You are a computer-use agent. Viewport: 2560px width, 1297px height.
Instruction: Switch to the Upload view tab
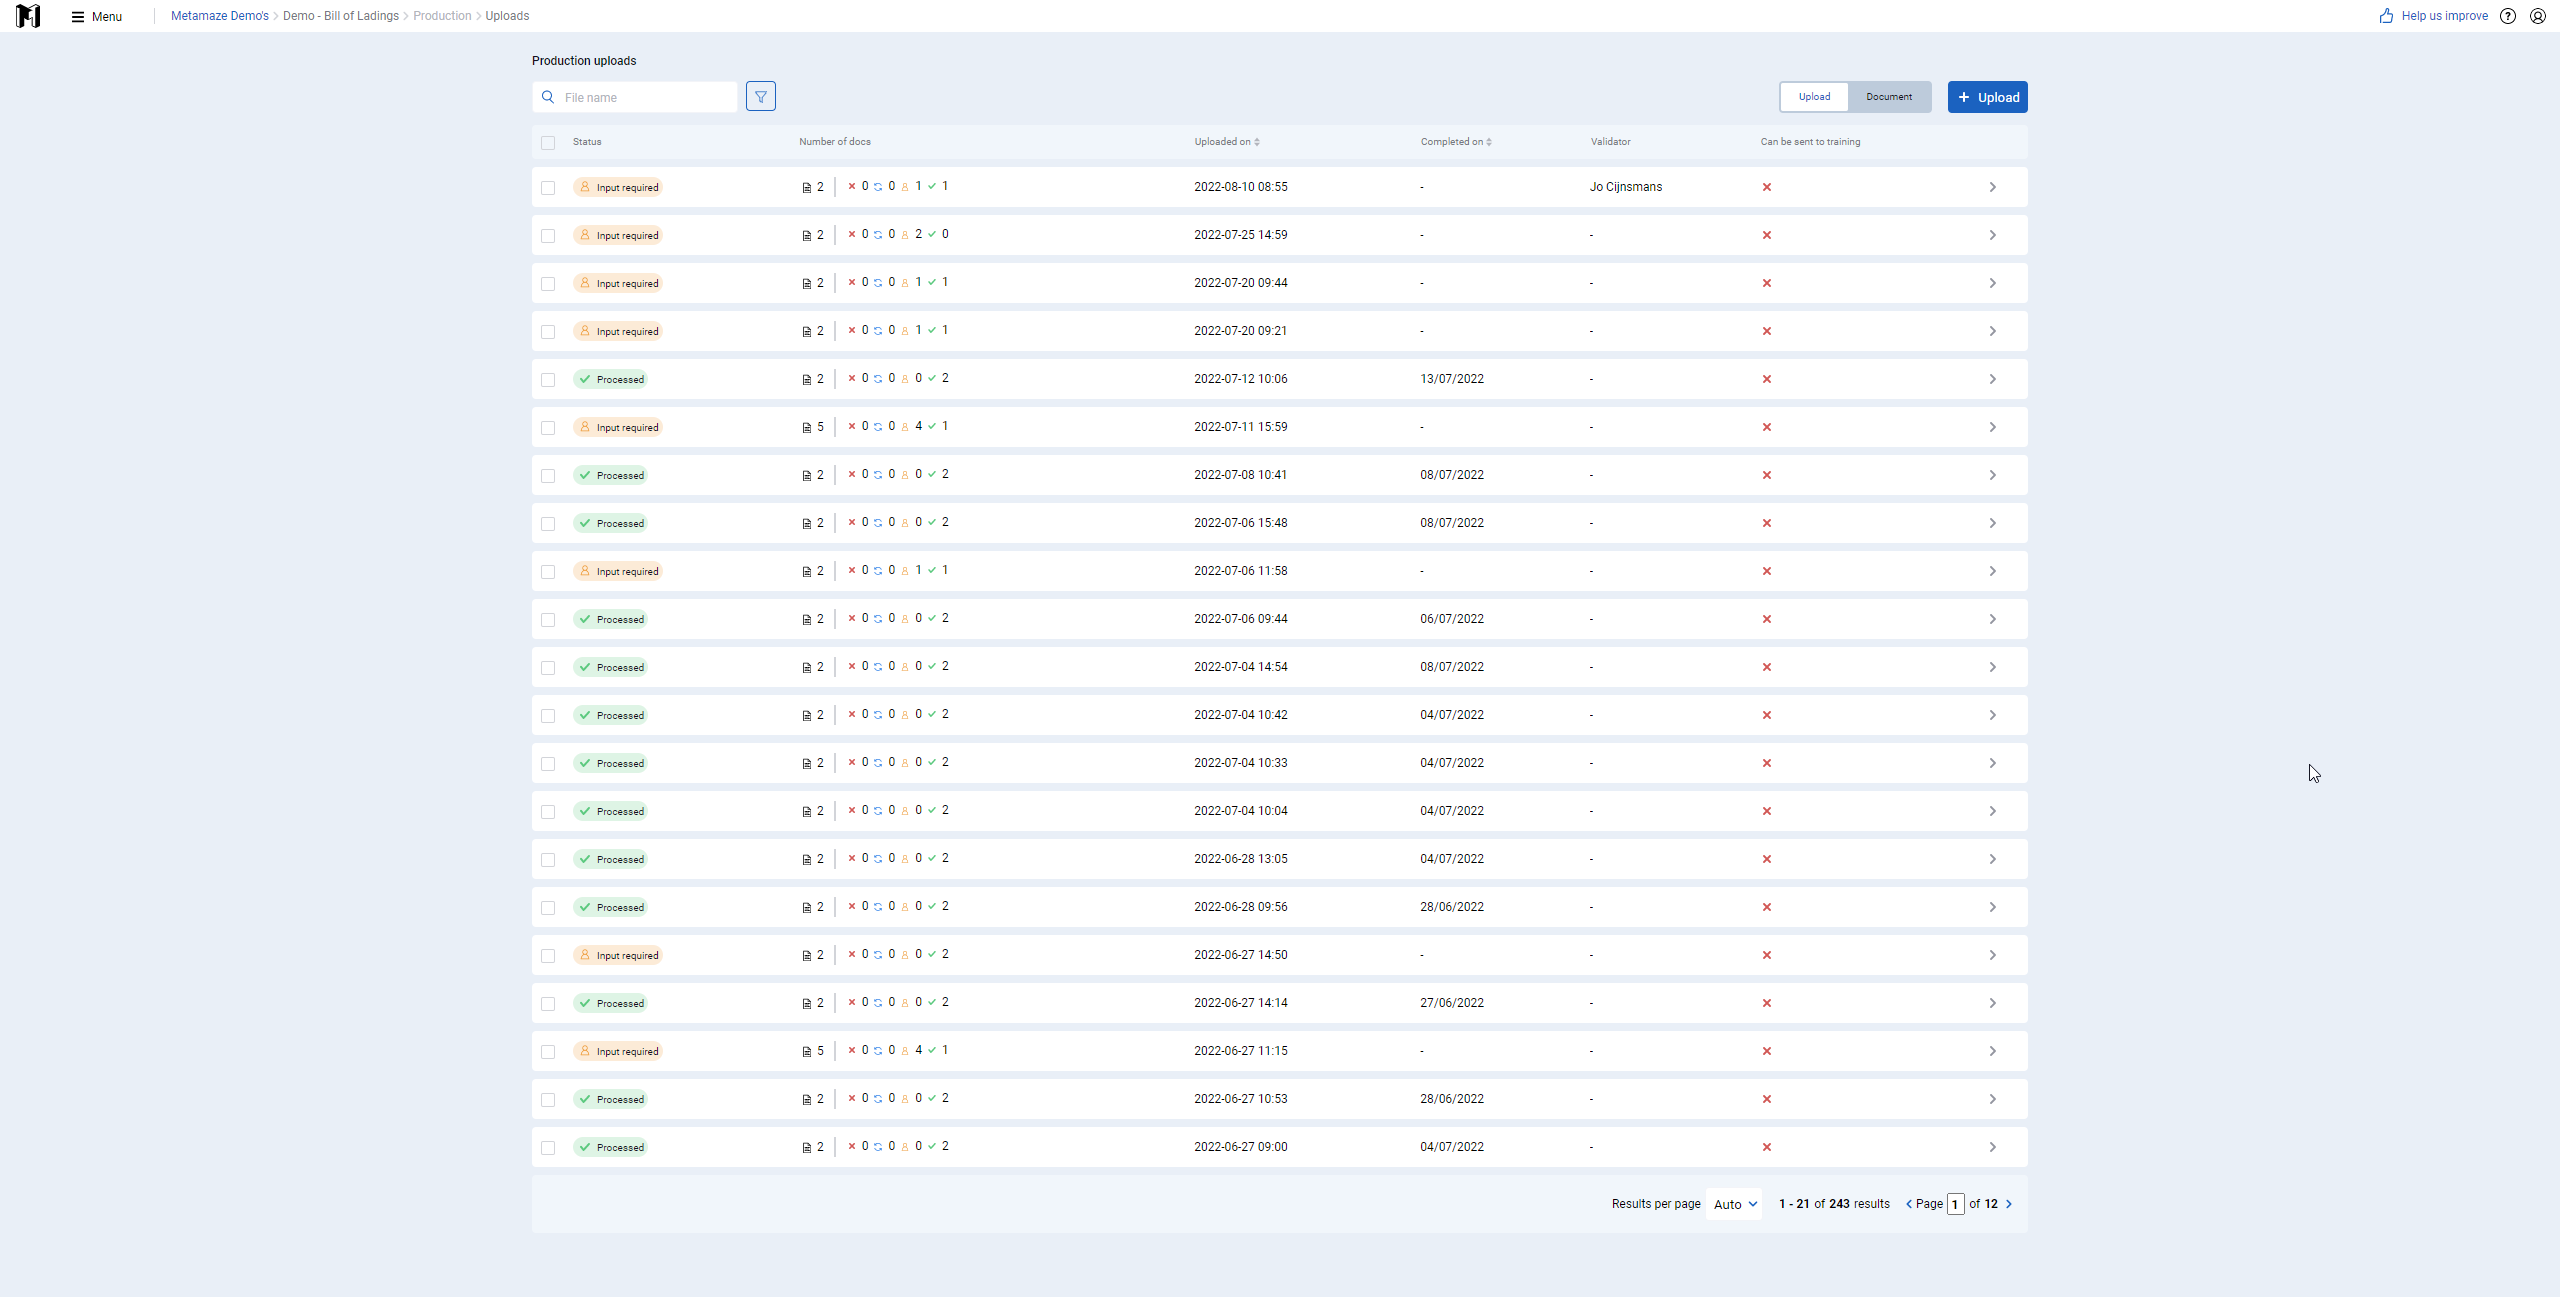point(1814,97)
